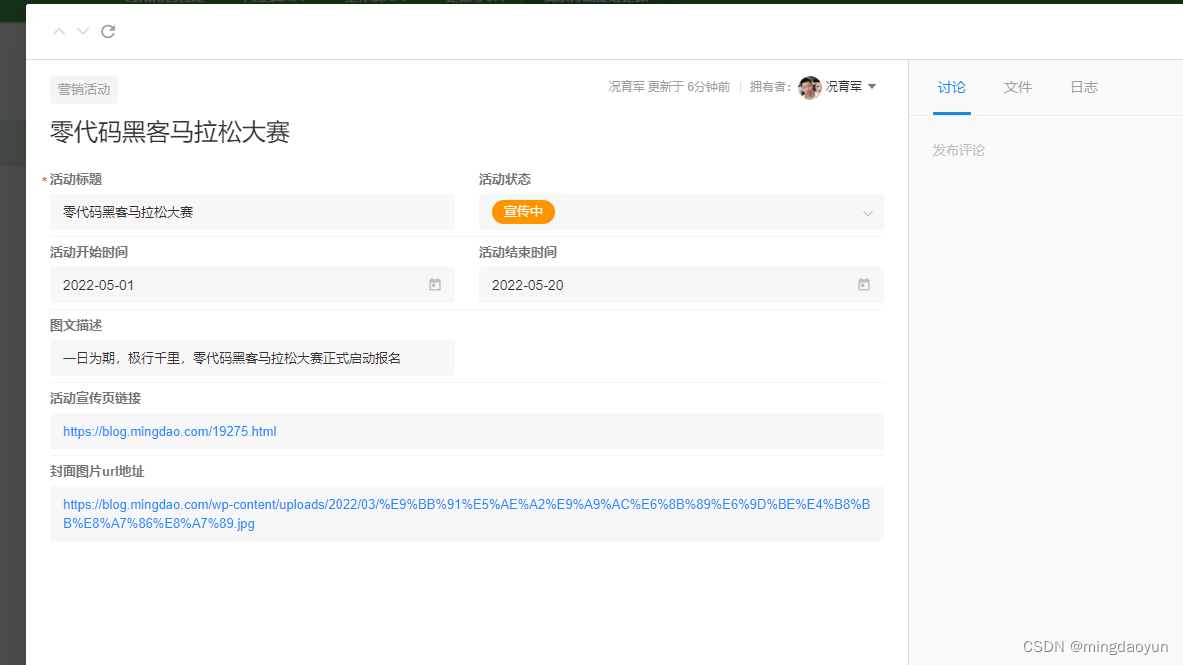Select the 宣传中 status badge
Viewport: 1183px width, 665px height.
point(522,212)
